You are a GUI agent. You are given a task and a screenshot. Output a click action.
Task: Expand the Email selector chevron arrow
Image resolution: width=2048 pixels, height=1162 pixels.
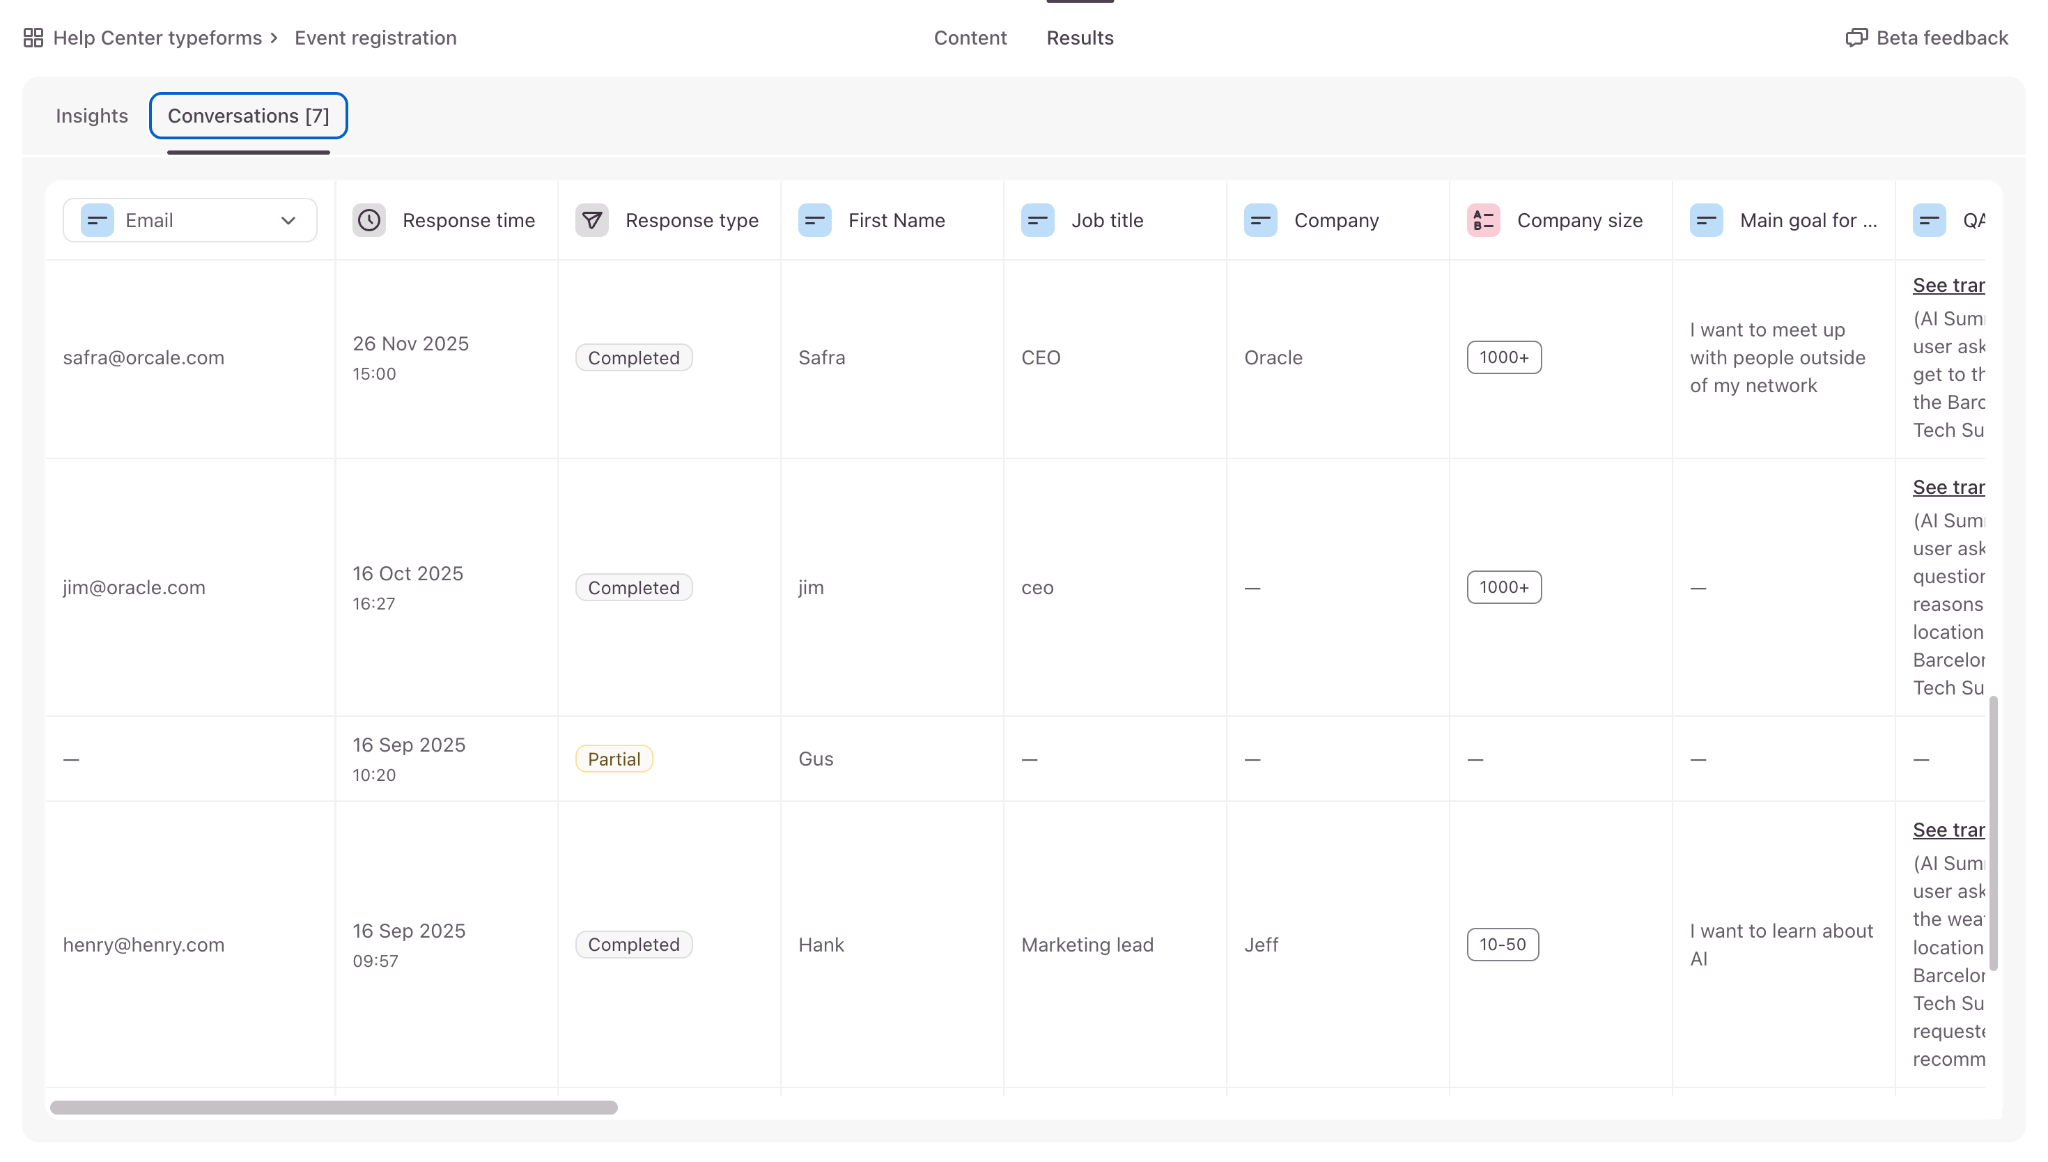click(288, 221)
